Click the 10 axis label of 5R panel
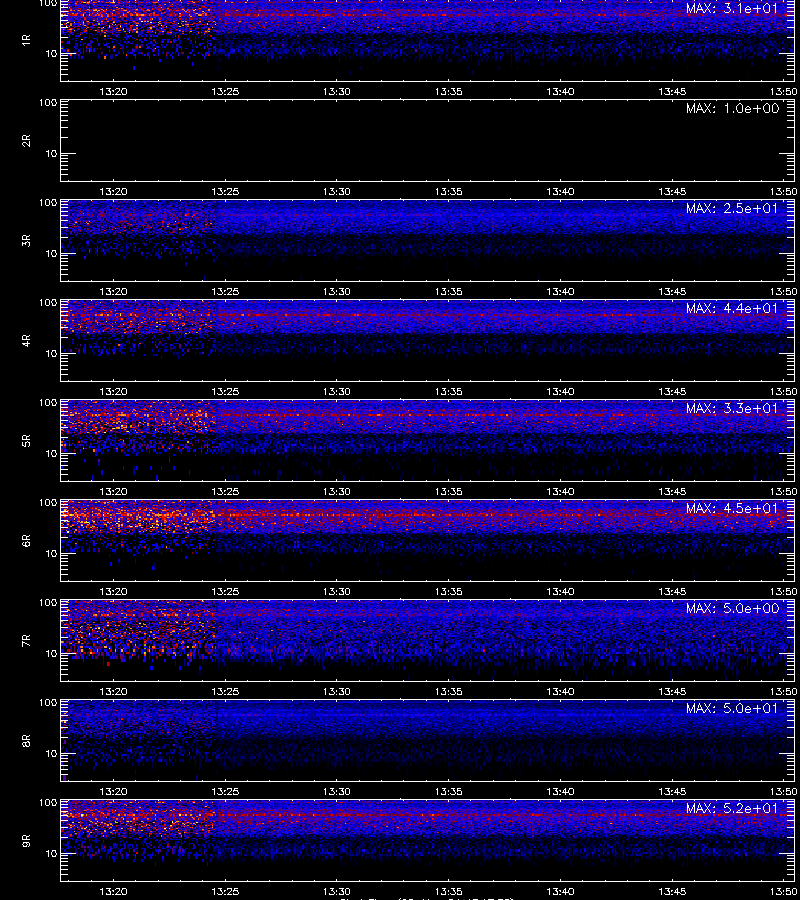 pyautogui.click(x=51, y=454)
